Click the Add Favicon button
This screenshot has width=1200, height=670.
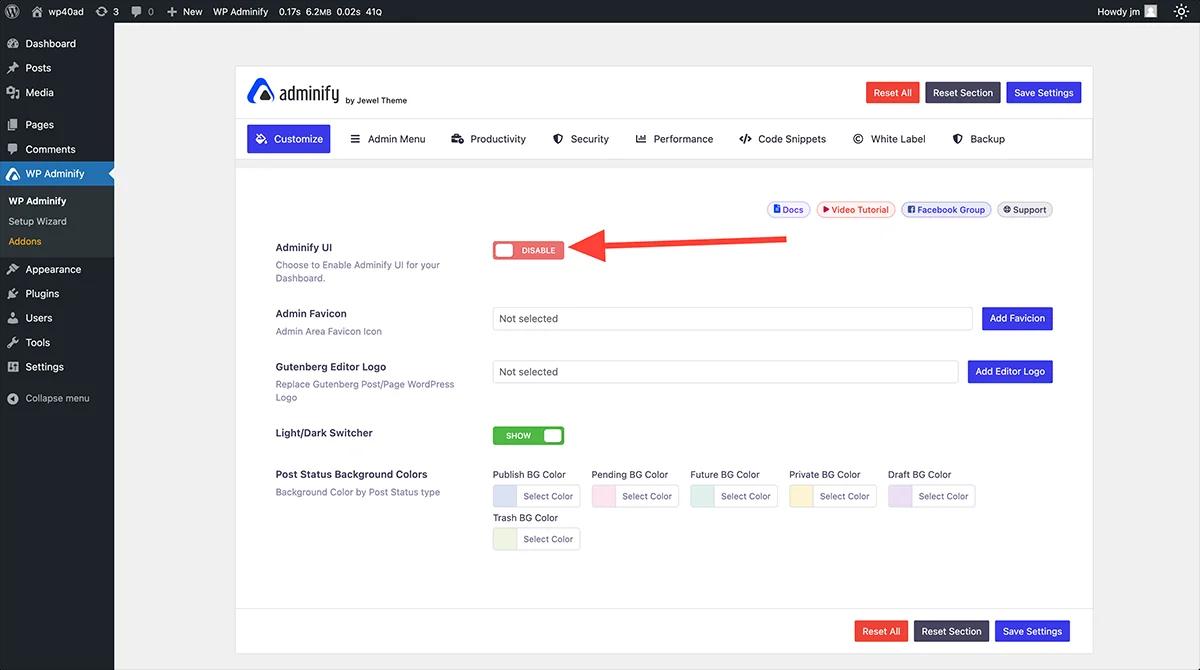(1017, 318)
